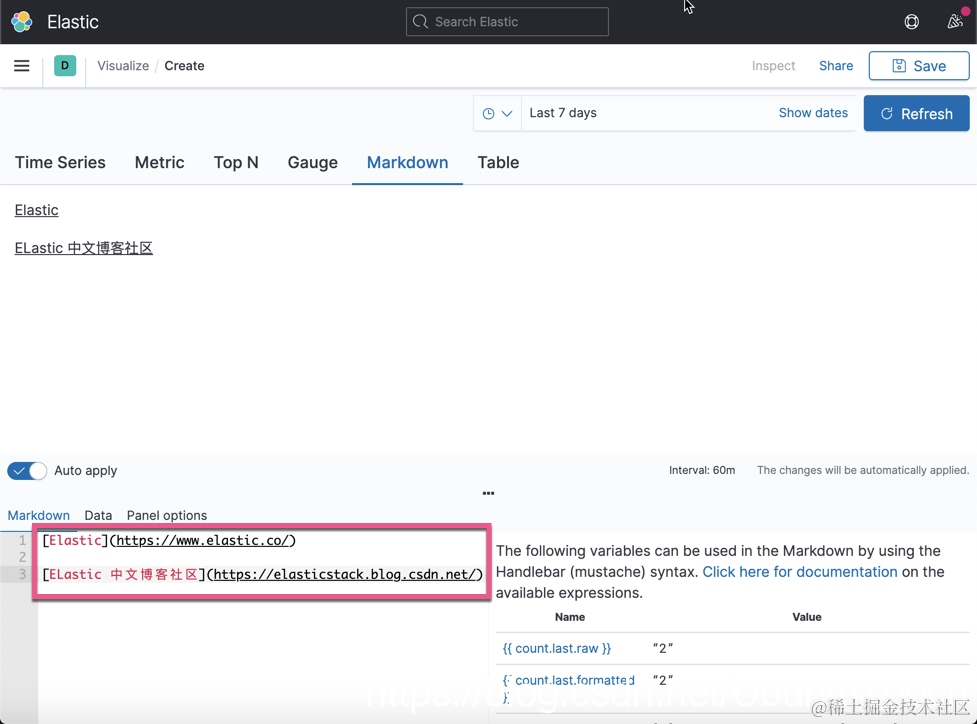Open the Panel options sub-tab
Screen dimensions: 977x724
click(x=166, y=515)
